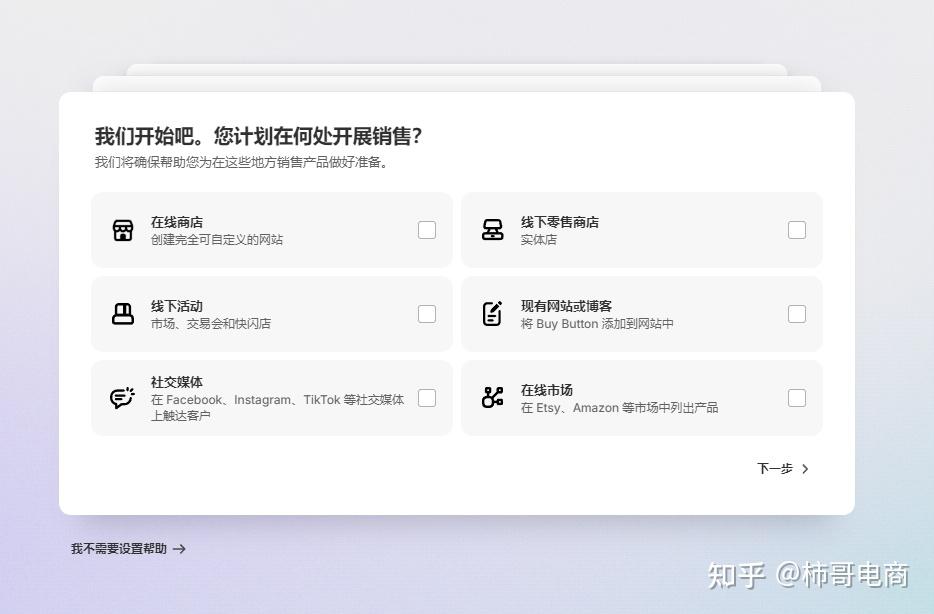
Task: Click the 在线市场 title text
Action: pos(547,390)
